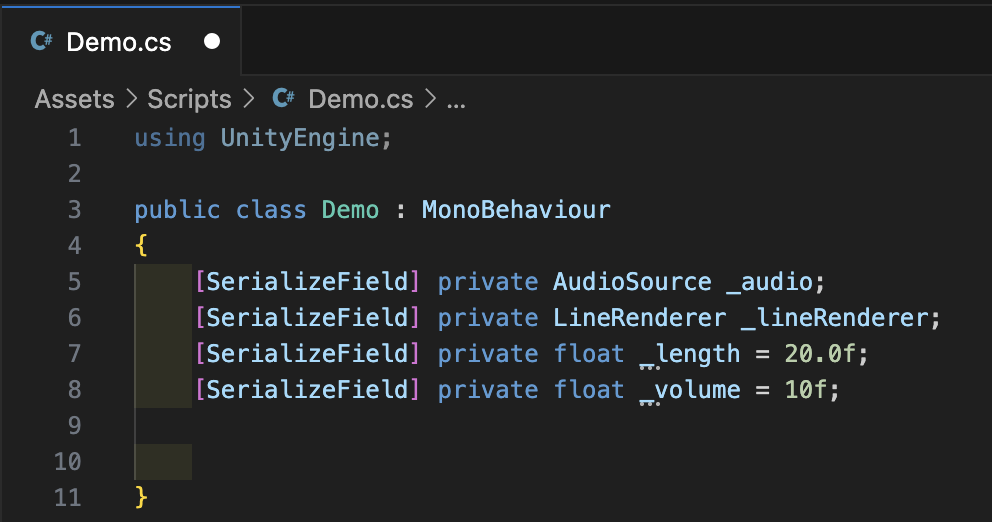
Task: Click the UnityEngine namespace on line 1
Action: tap(300, 137)
